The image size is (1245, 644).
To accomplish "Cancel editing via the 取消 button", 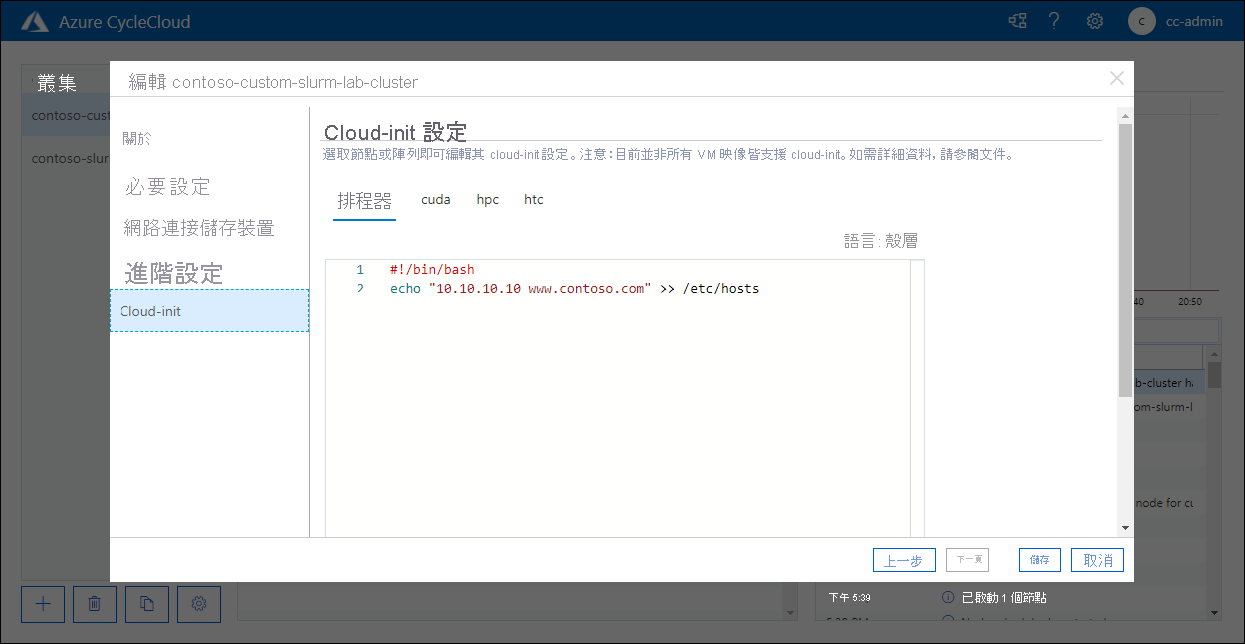I will (1097, 560).
